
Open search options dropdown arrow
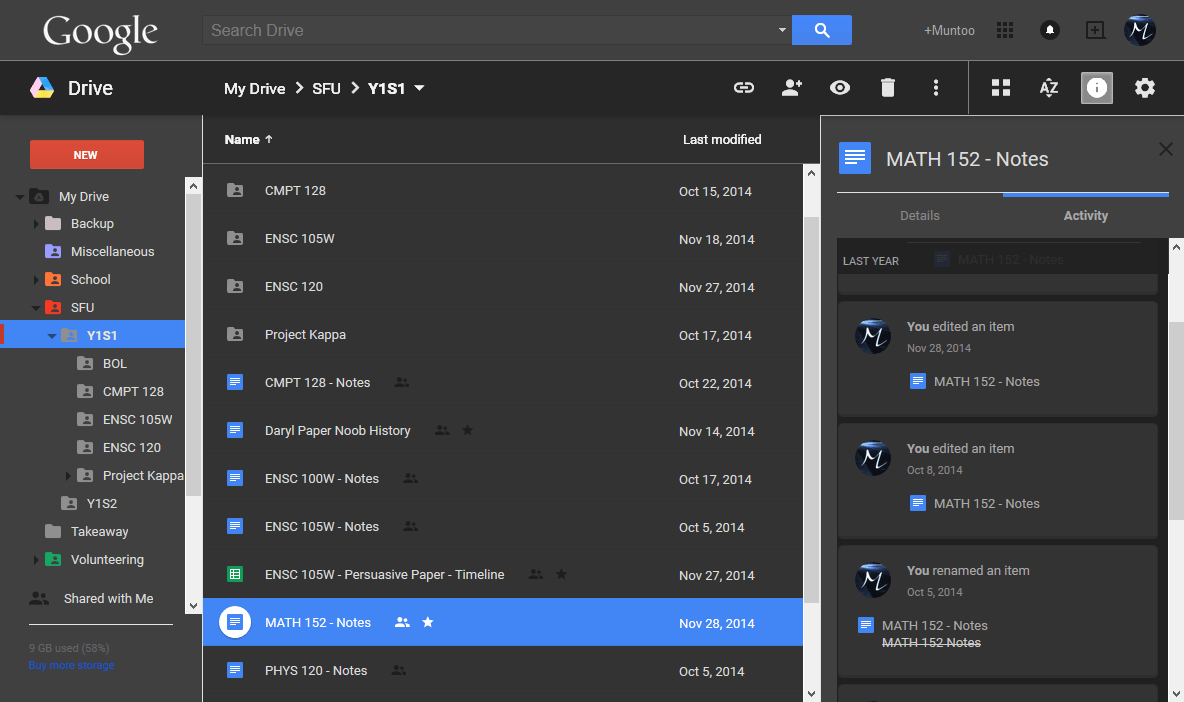(781, 30)
